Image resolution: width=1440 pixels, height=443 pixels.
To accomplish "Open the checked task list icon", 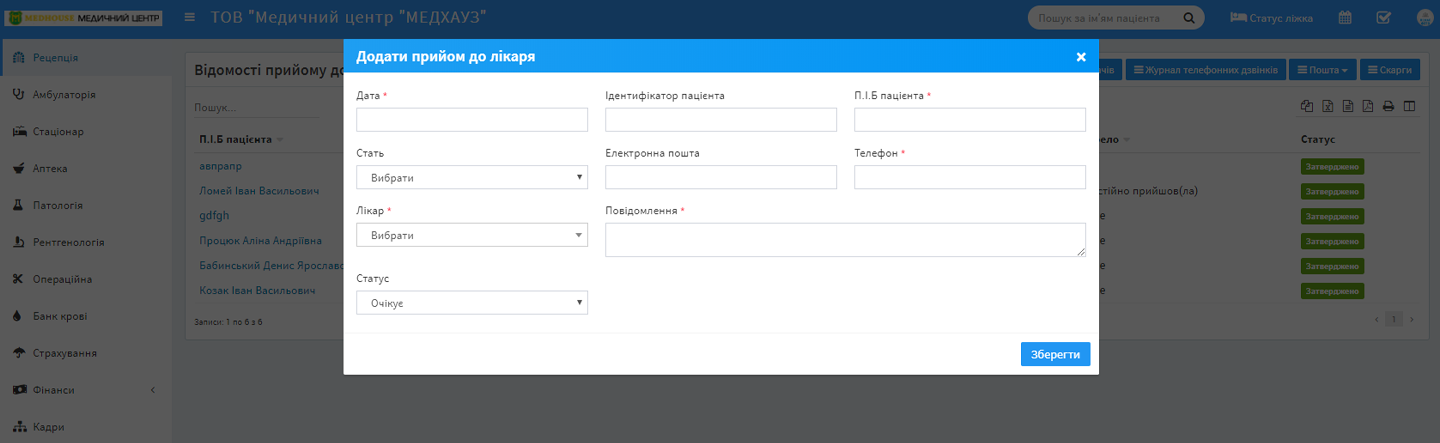I will click(x=1384, y=18).
